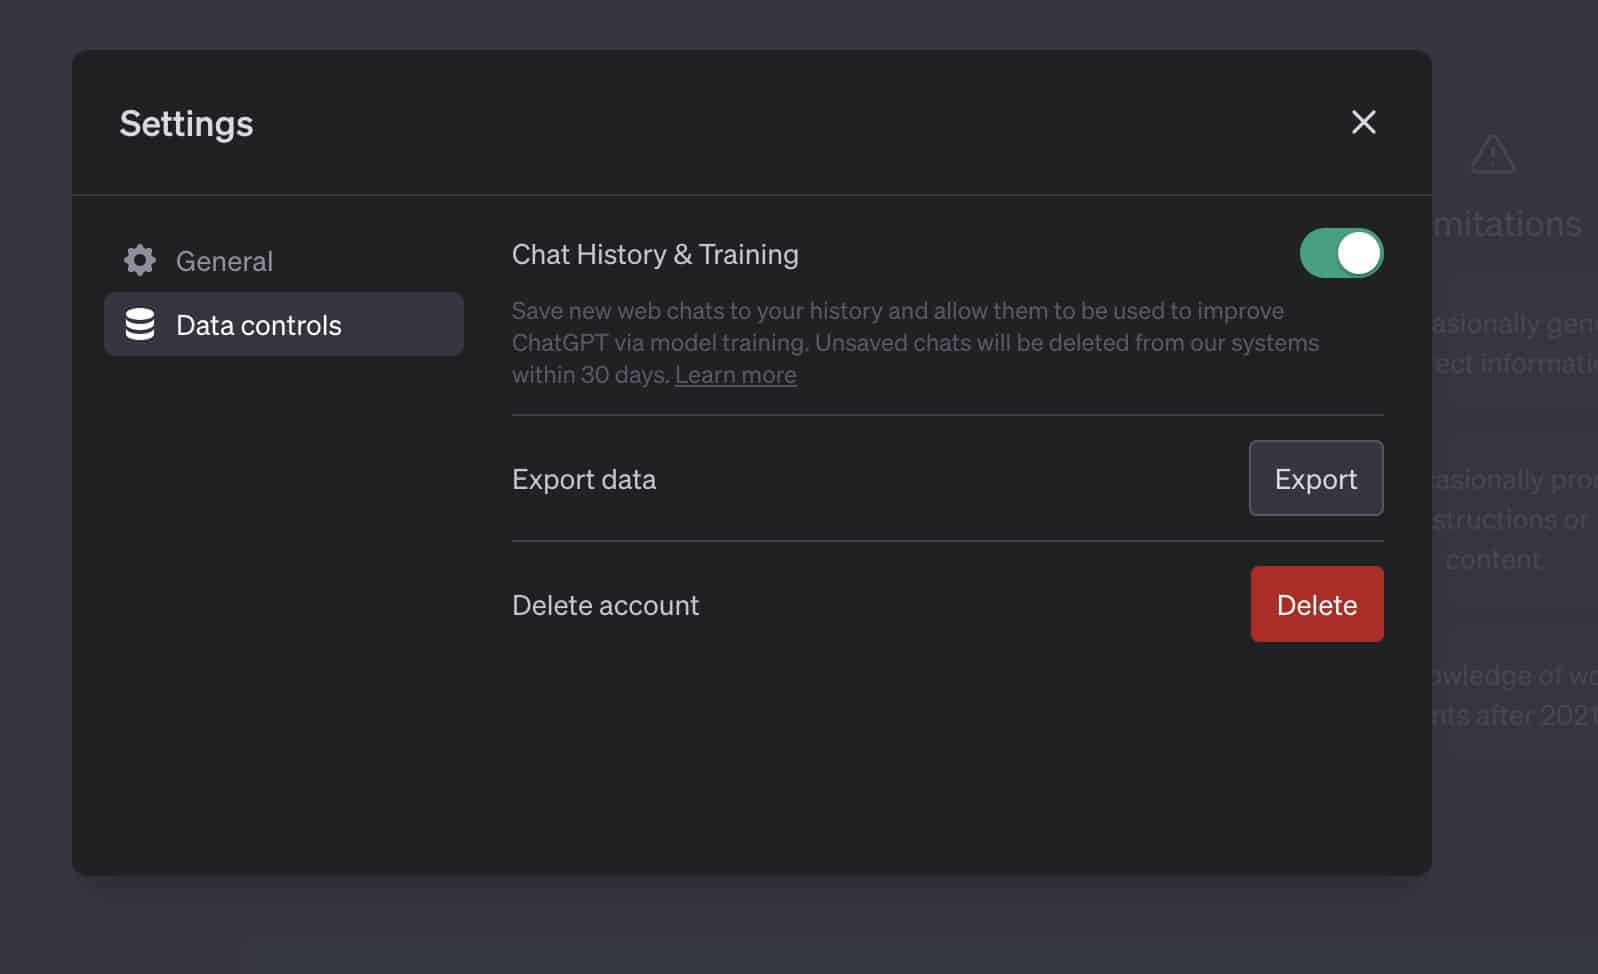Click the red Delete button

coord(1317,604)
